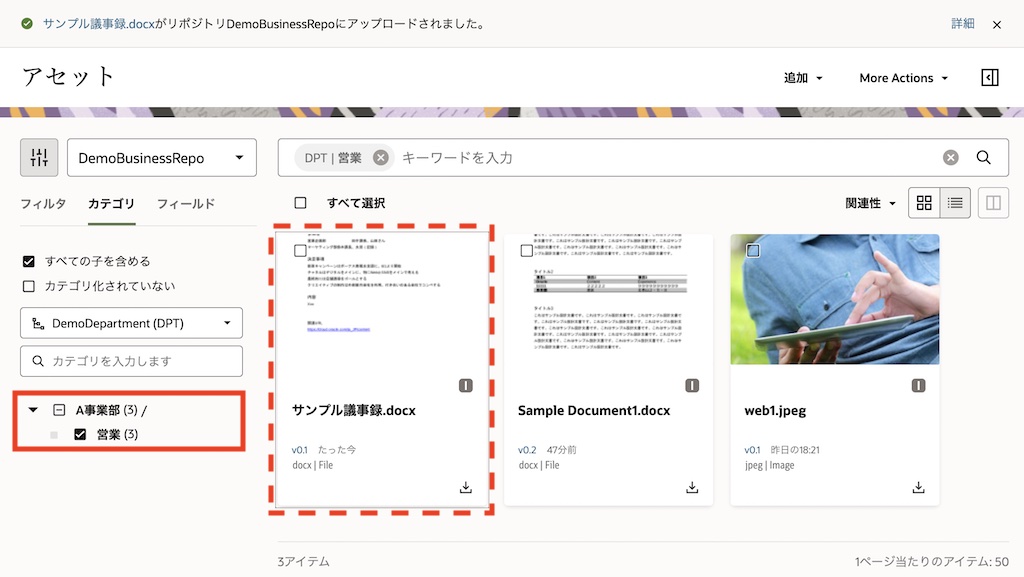Viewport: 1024px width, 577px height.
Task: Open the DemoBusinessRepo repository dropdown
Action: click(161, 157)
